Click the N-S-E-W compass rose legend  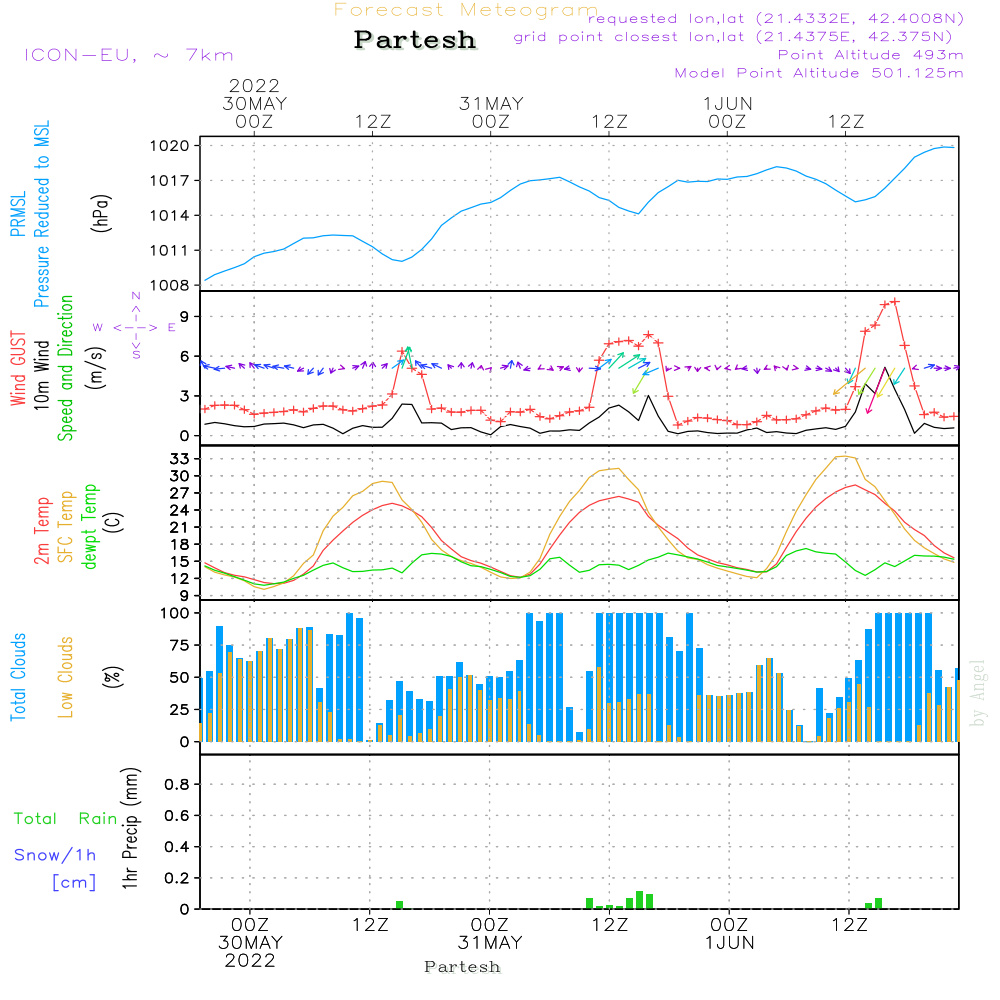coord(135,327)
